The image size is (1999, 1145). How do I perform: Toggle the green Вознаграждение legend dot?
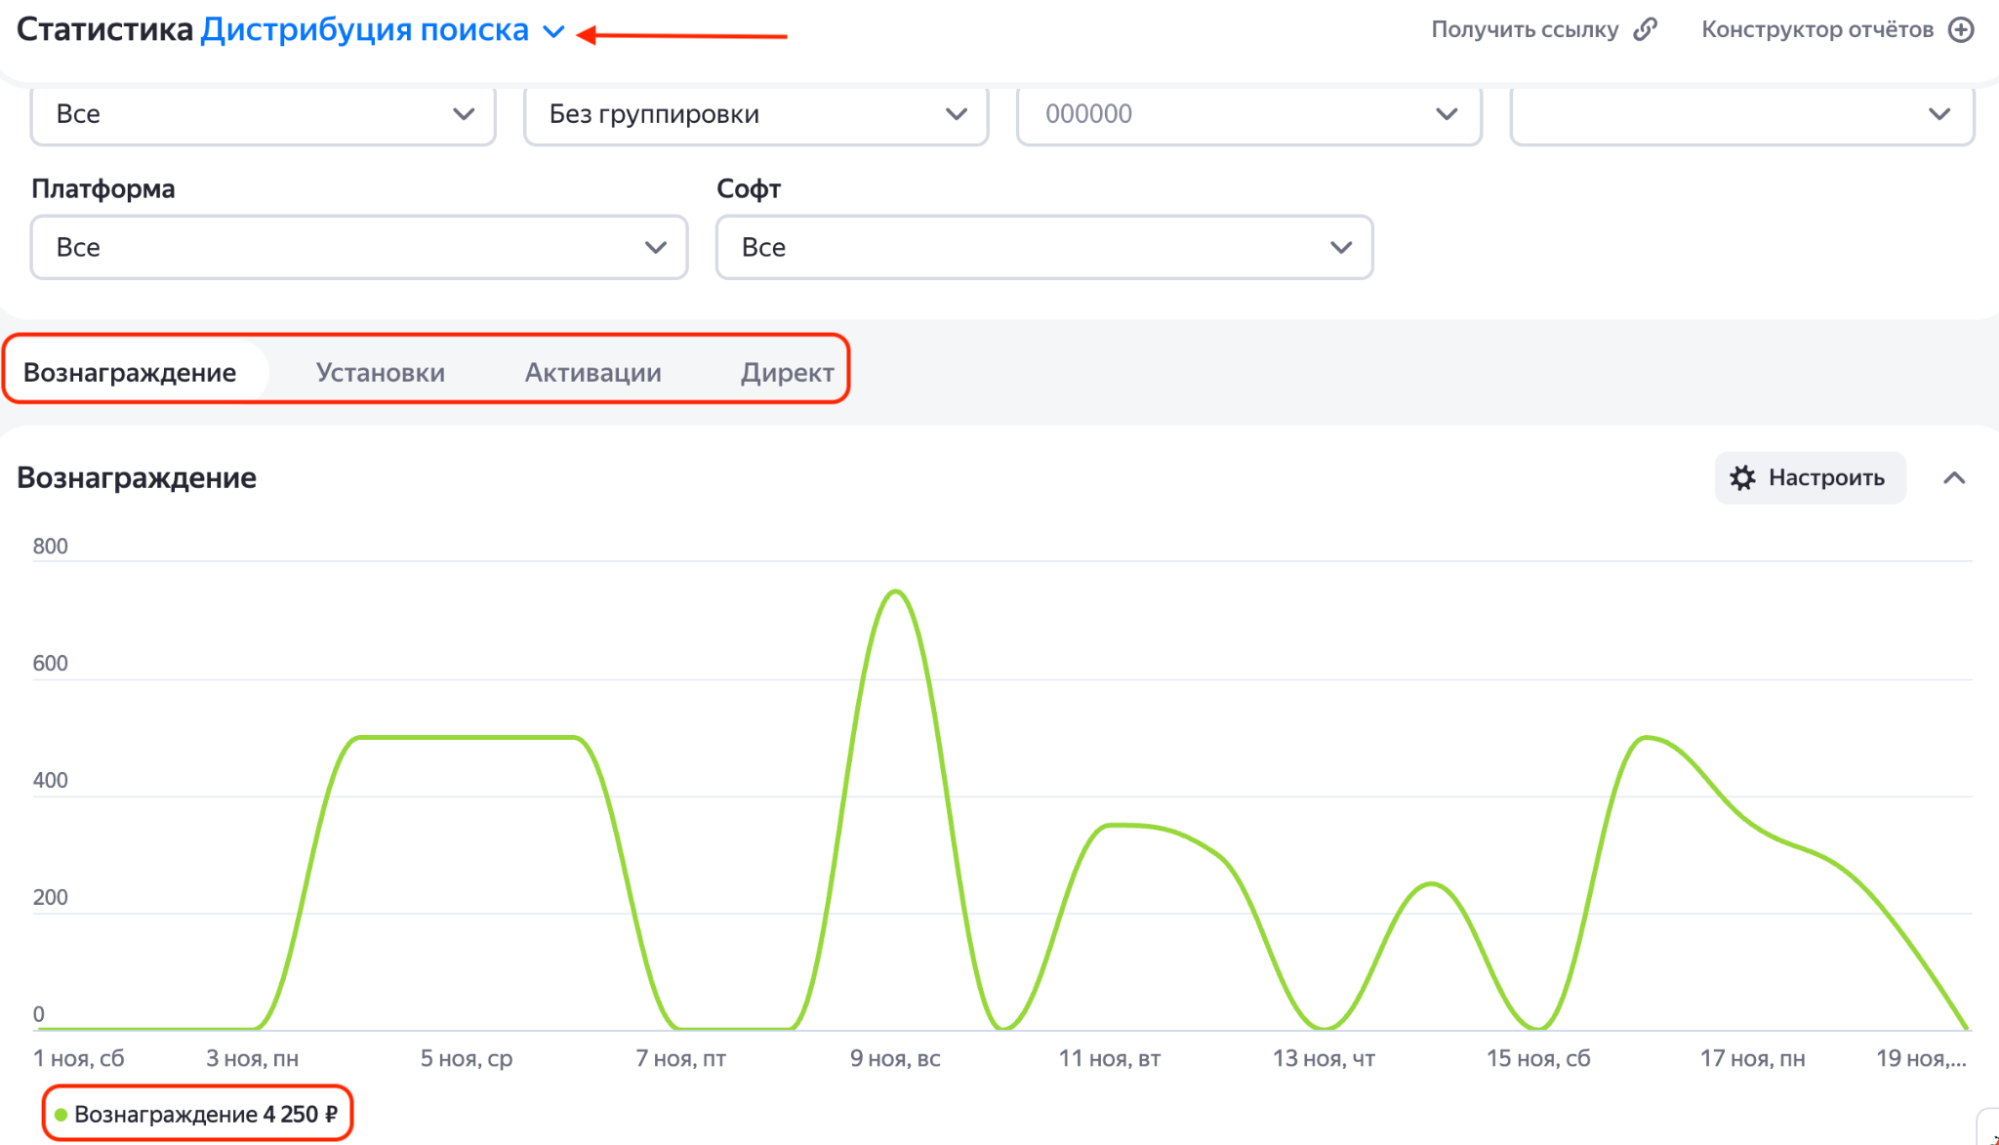coord(61,1114)
